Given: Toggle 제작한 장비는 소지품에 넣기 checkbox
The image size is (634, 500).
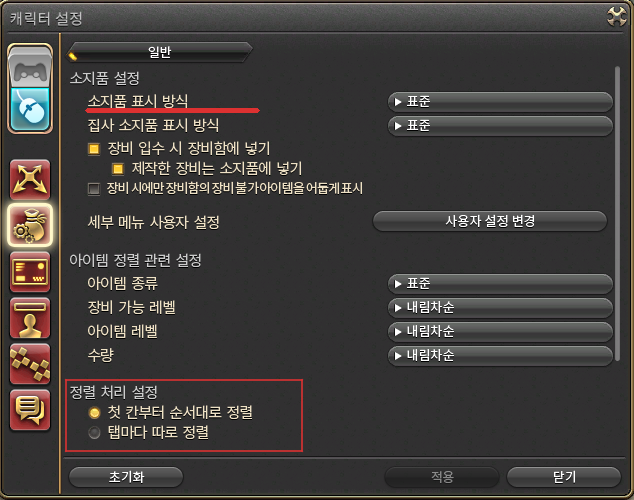Looking at the screenshot, I should 118,169.
